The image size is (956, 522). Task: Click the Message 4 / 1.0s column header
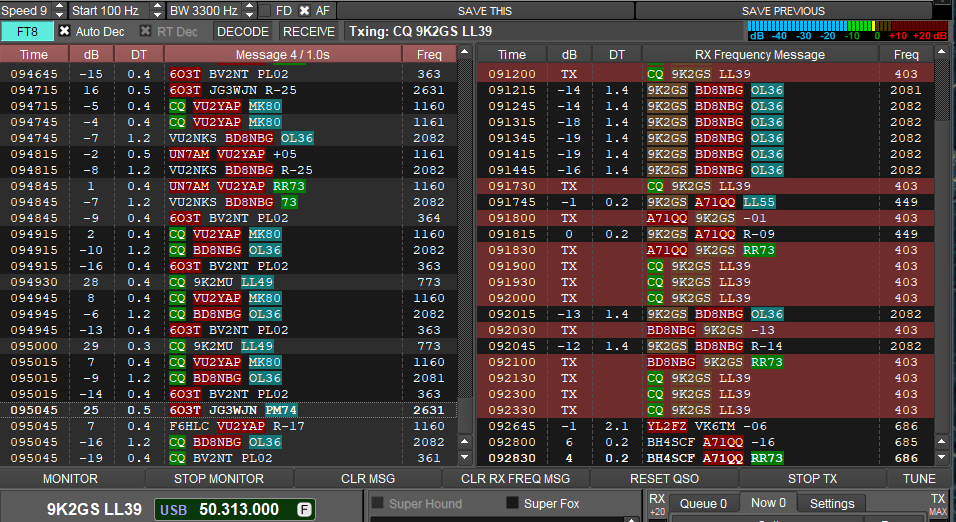(x=283, y=54)
